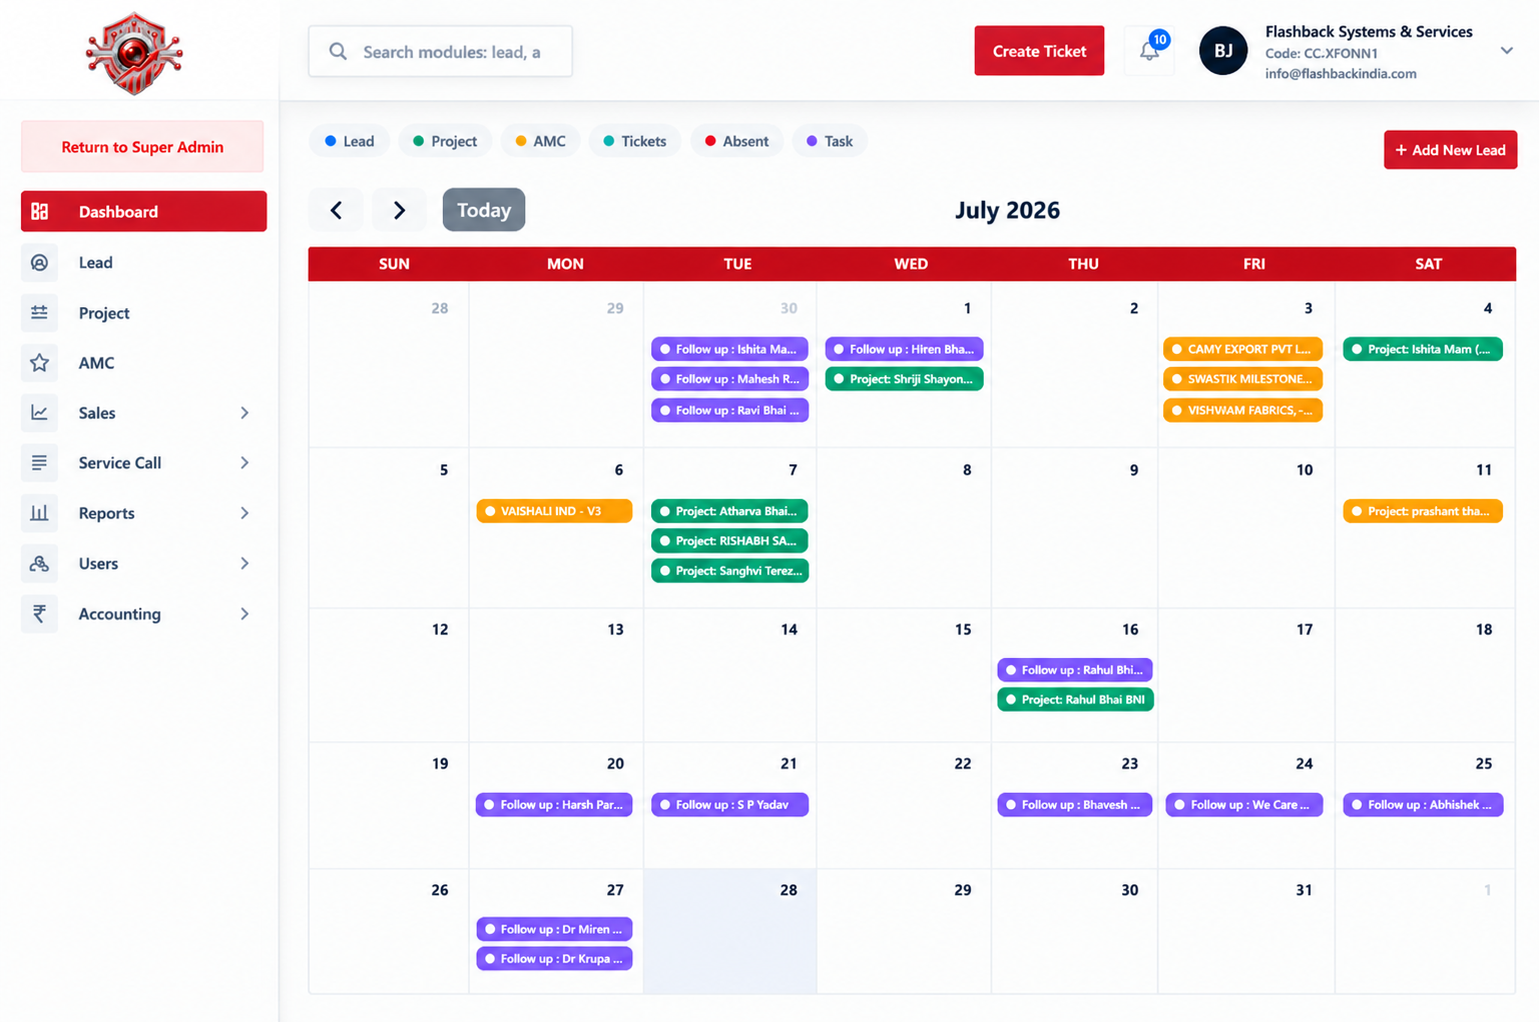Open VAISHALI IND - V3 event
Screen dimensions: 1539x1022
click(554, 511)
